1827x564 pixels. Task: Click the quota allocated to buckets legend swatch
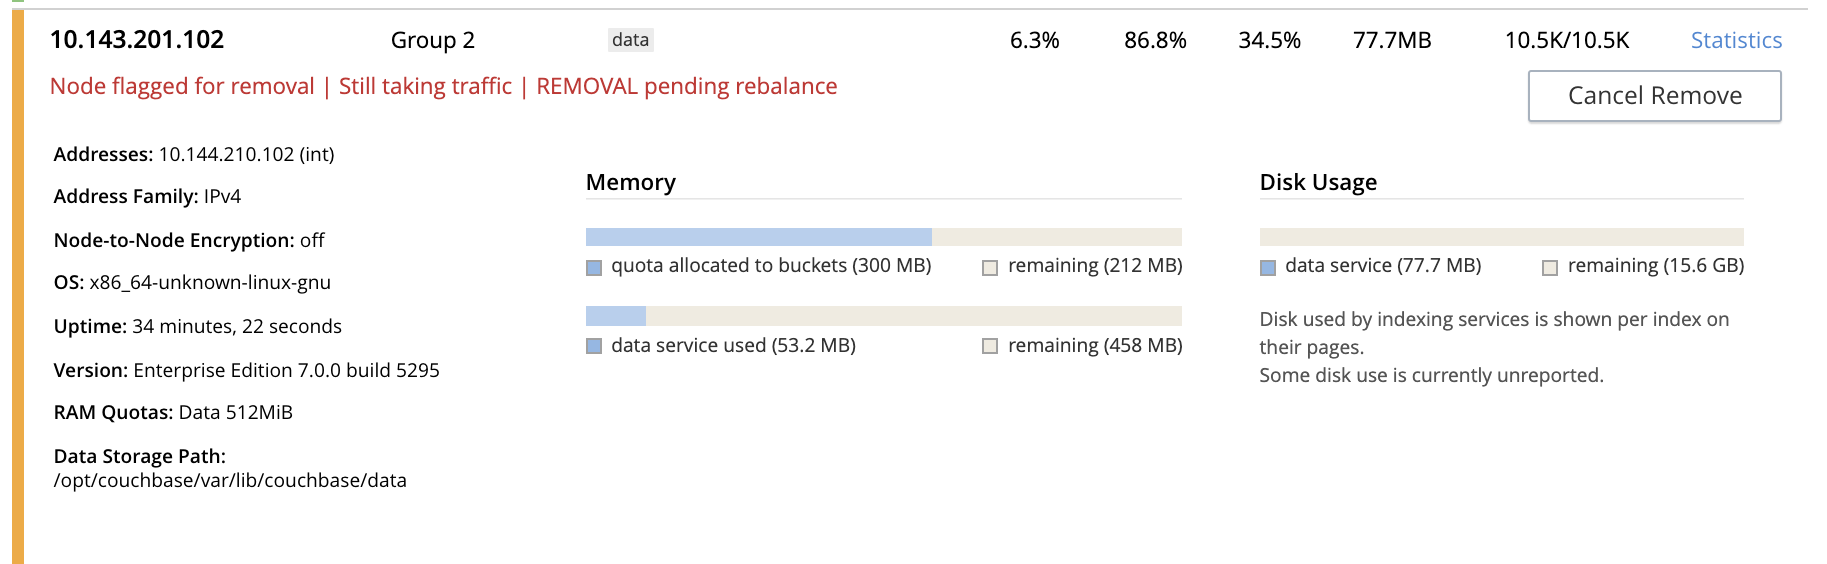[x=594, y=267]
